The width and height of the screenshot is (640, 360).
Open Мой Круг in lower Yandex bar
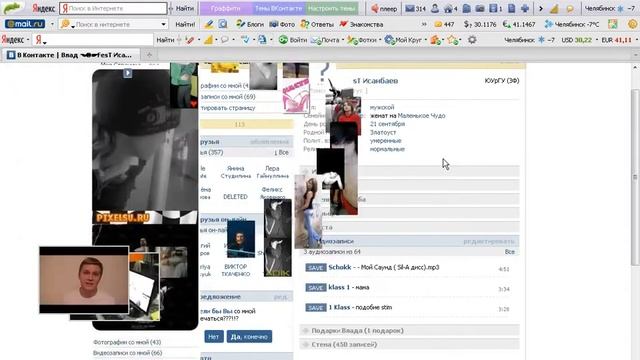[403, 40]
